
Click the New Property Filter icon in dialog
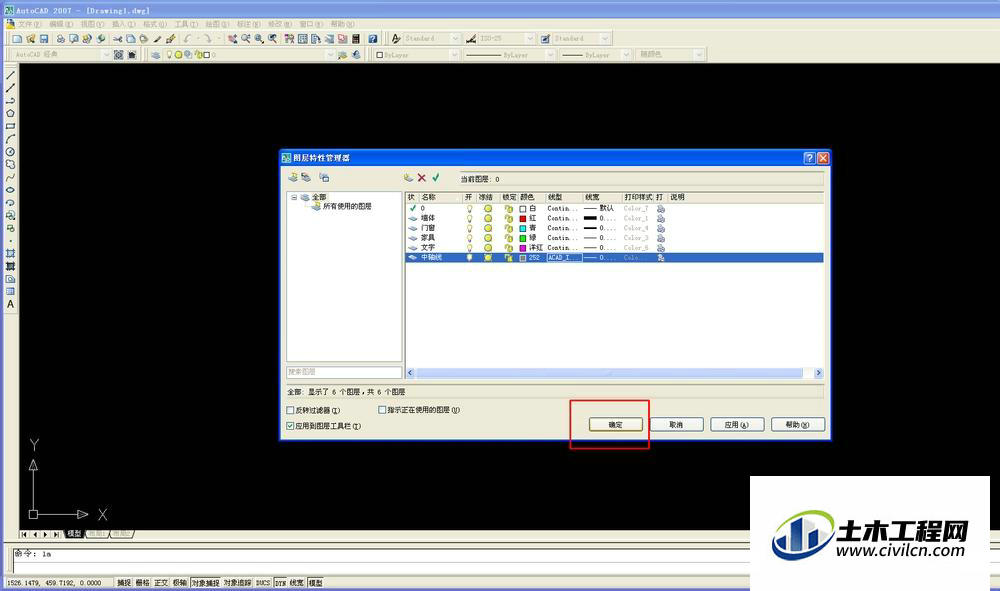293,177
